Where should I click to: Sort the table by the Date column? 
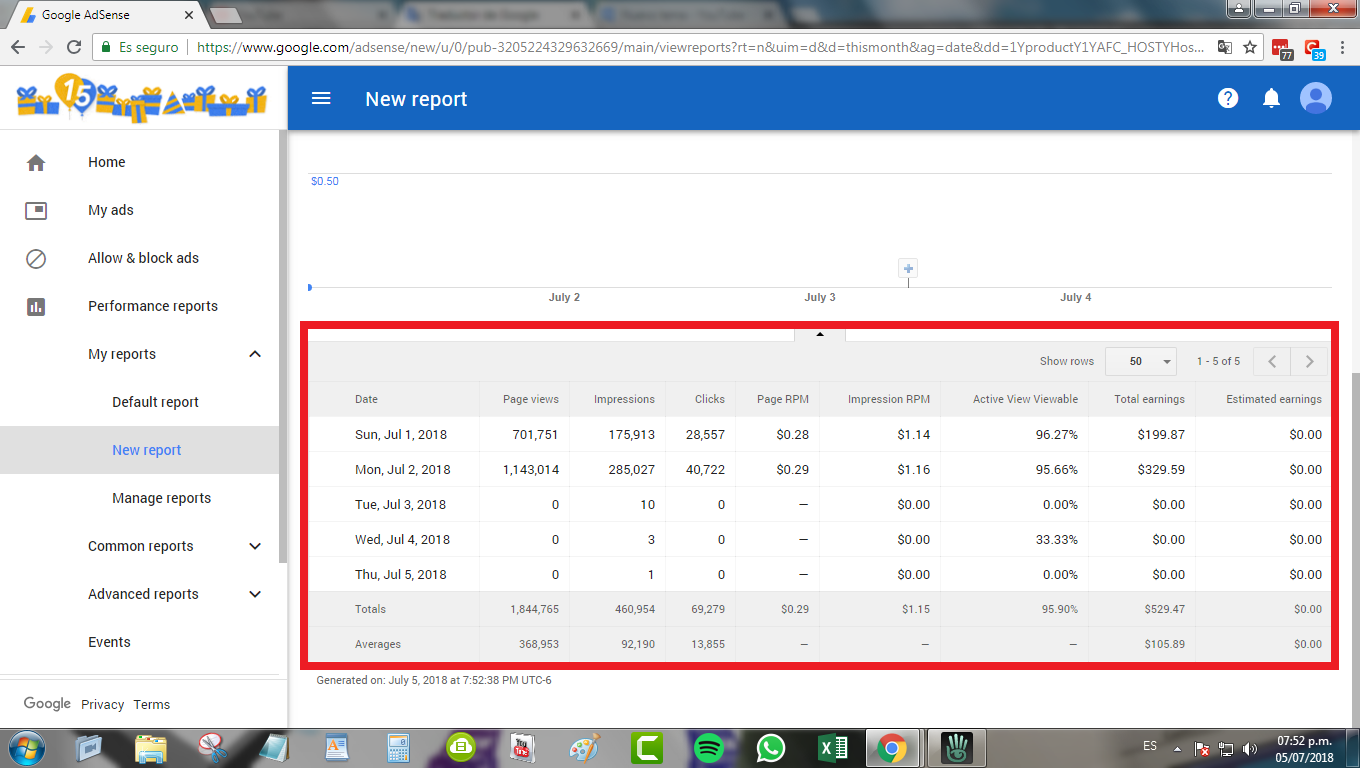[x=366, y=399]
